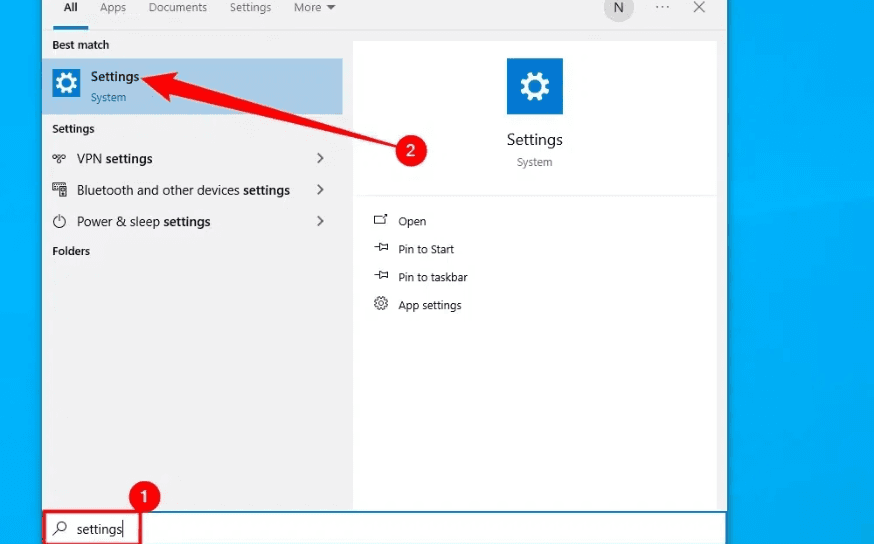The height and width of the screenshot is (544, 875).
Task: Expand Power & sleep settings chevron
Action: coord(321,222)
